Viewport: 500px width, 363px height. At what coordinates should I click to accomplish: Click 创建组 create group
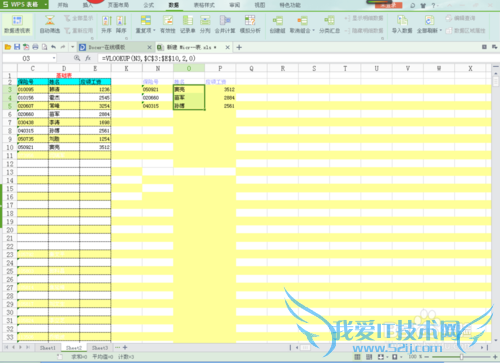277,24
